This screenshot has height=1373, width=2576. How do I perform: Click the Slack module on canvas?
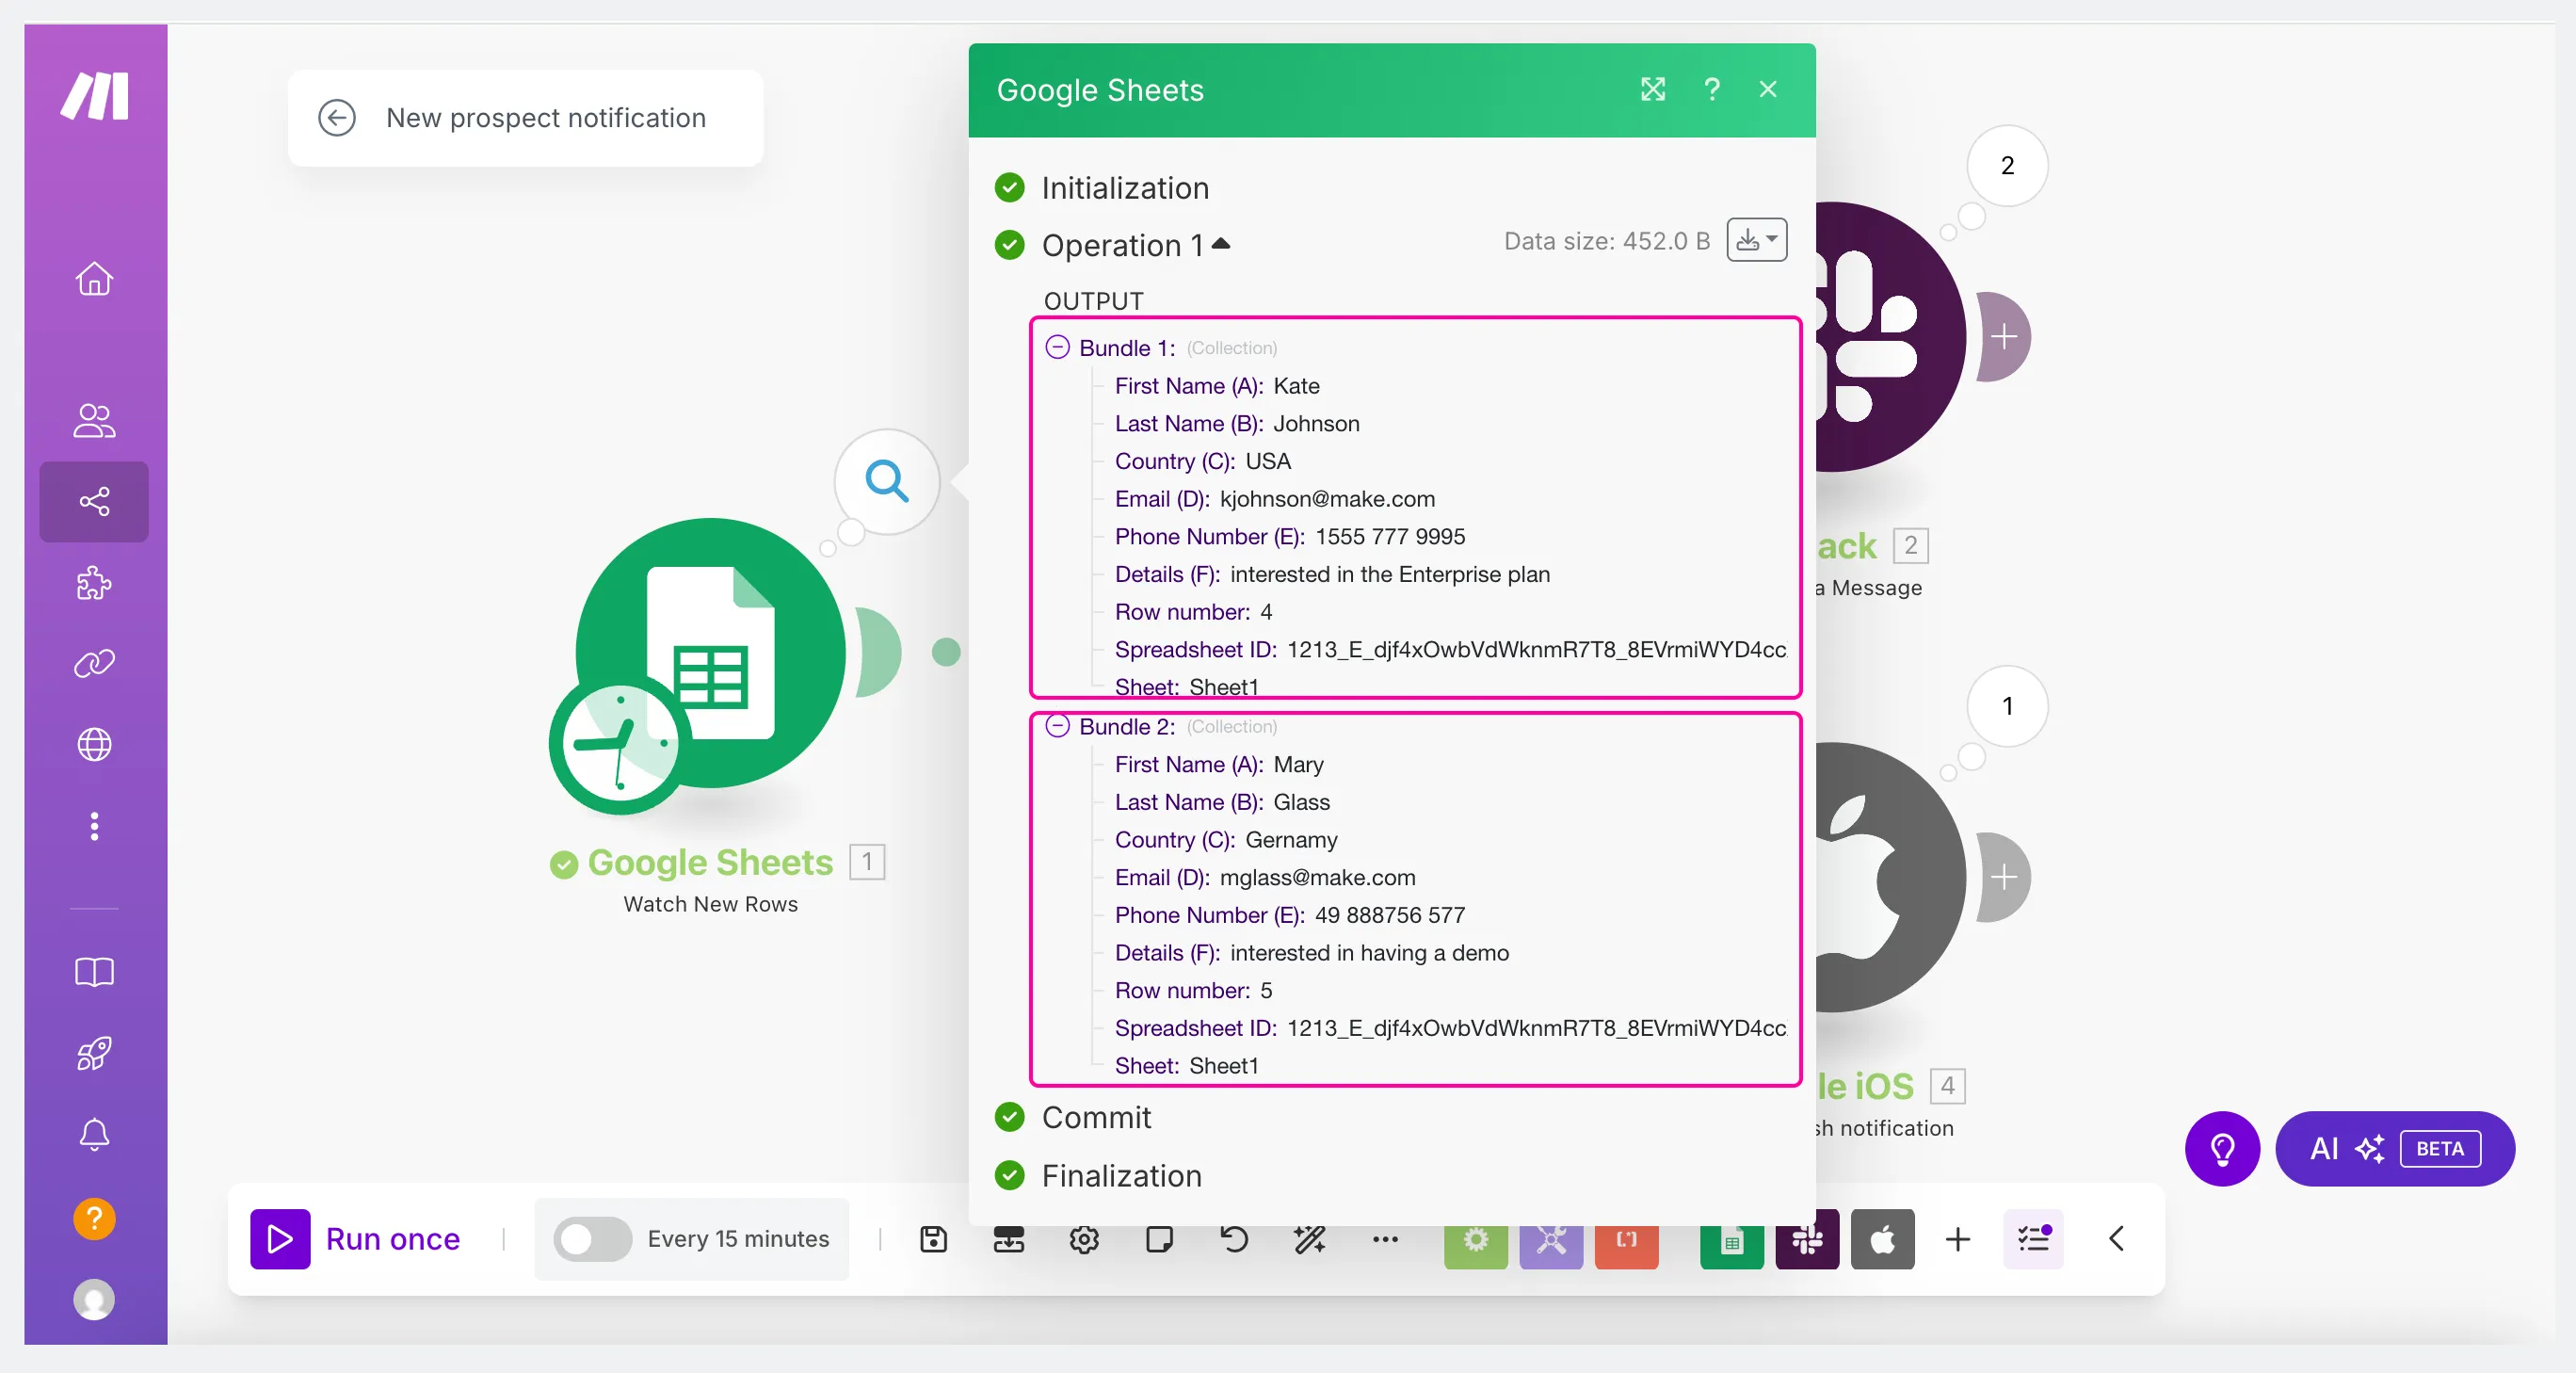(x=1890, y=337)
